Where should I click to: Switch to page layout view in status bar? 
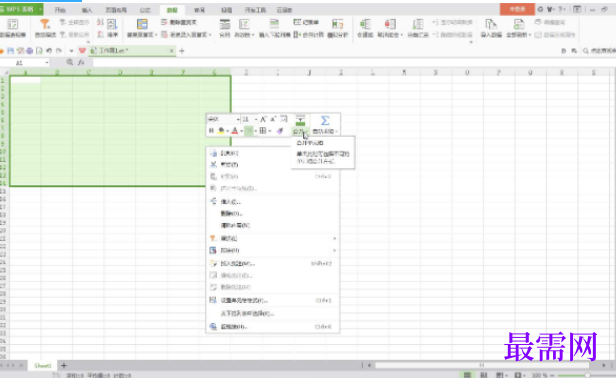pyautogui.click(x=484, y=375)
